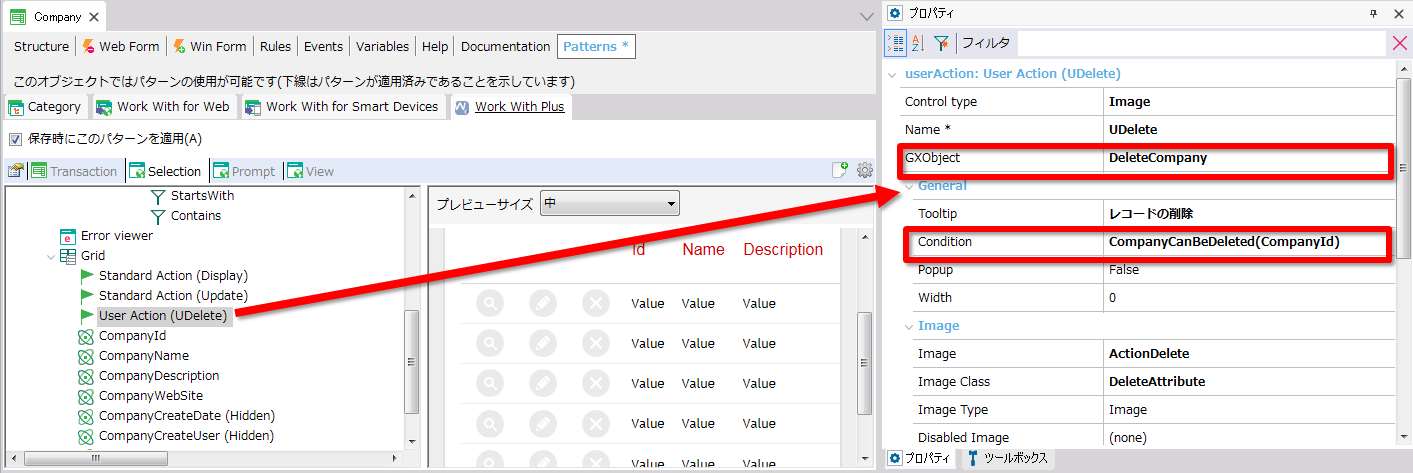Toggle the apply pattern on save checkbox
Viewport: 1413px width, 473px height.
(x=15, y=139)
